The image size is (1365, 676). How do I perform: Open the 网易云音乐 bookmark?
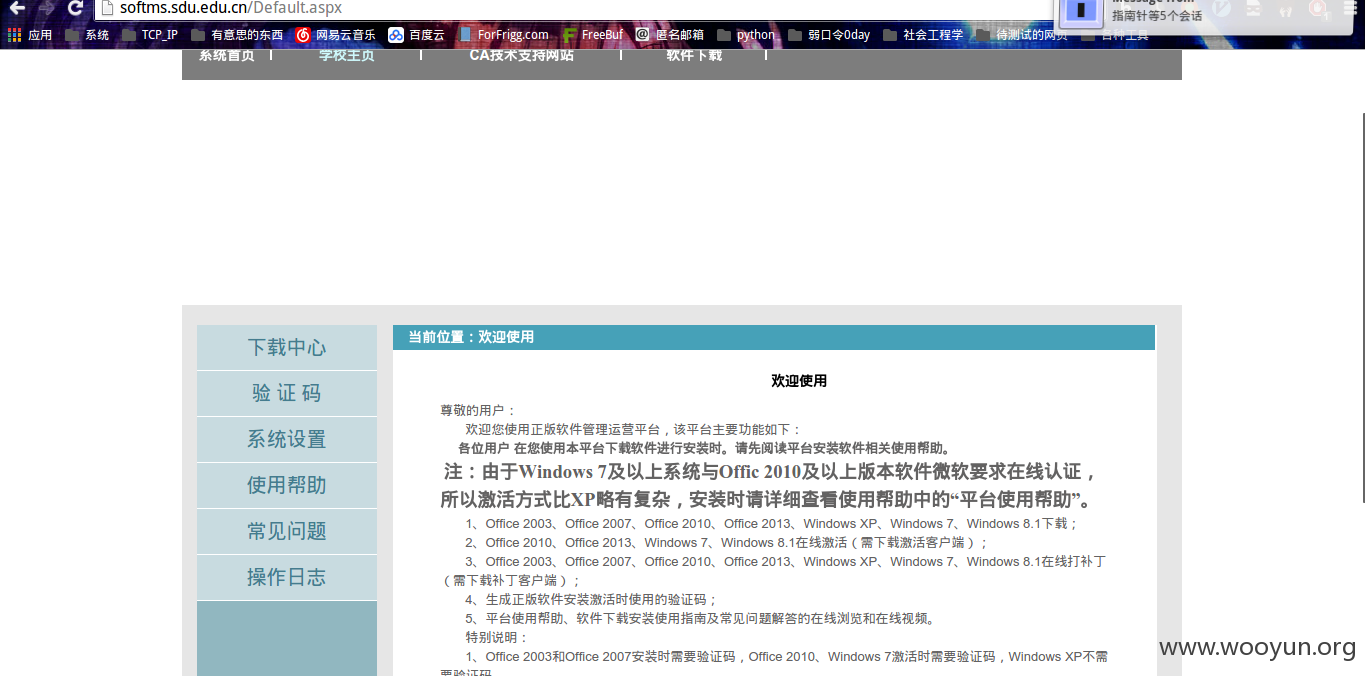coord(335,35)
